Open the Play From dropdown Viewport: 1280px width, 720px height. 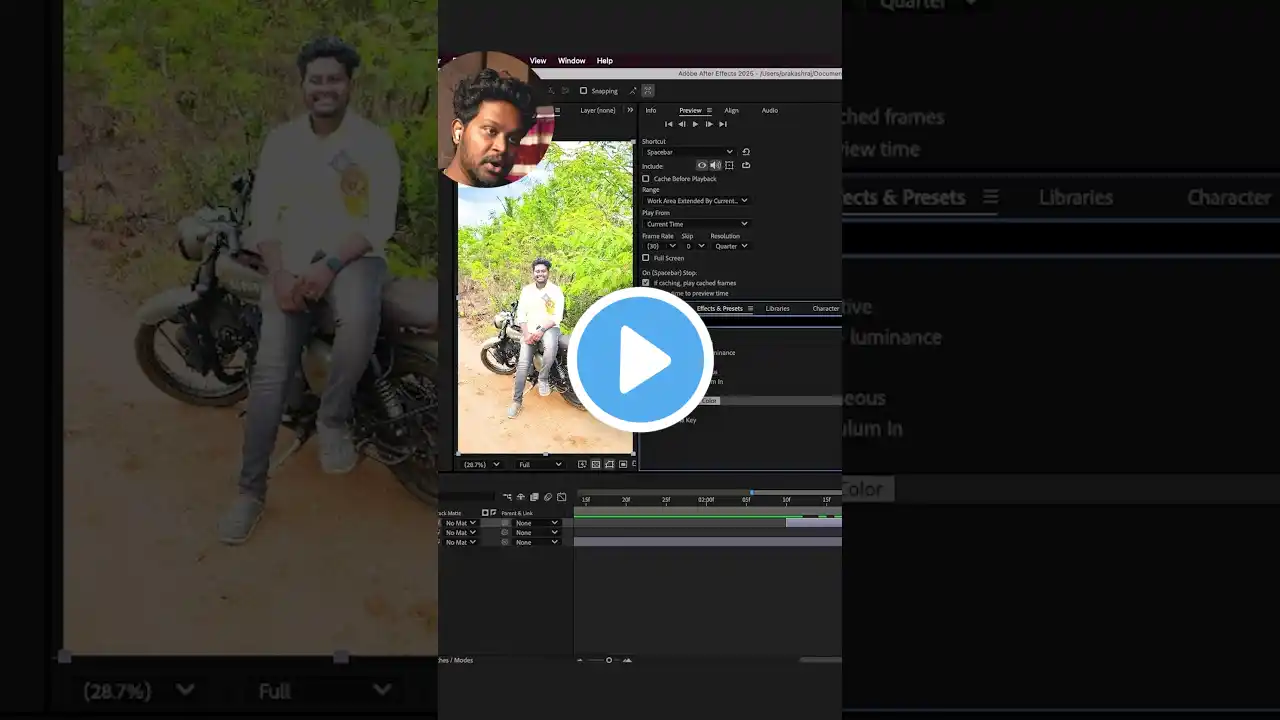(696, 224)
